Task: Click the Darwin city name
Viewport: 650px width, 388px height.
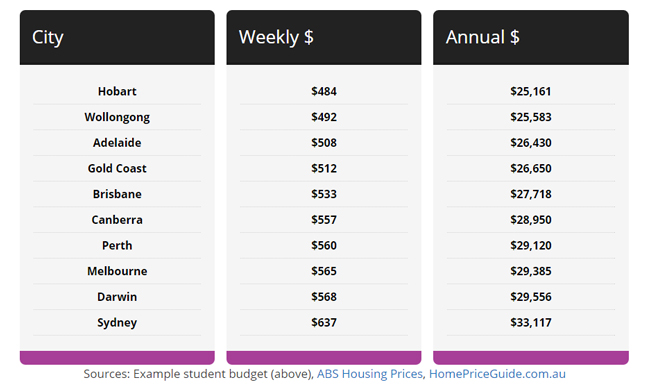Action: point(117,297)
